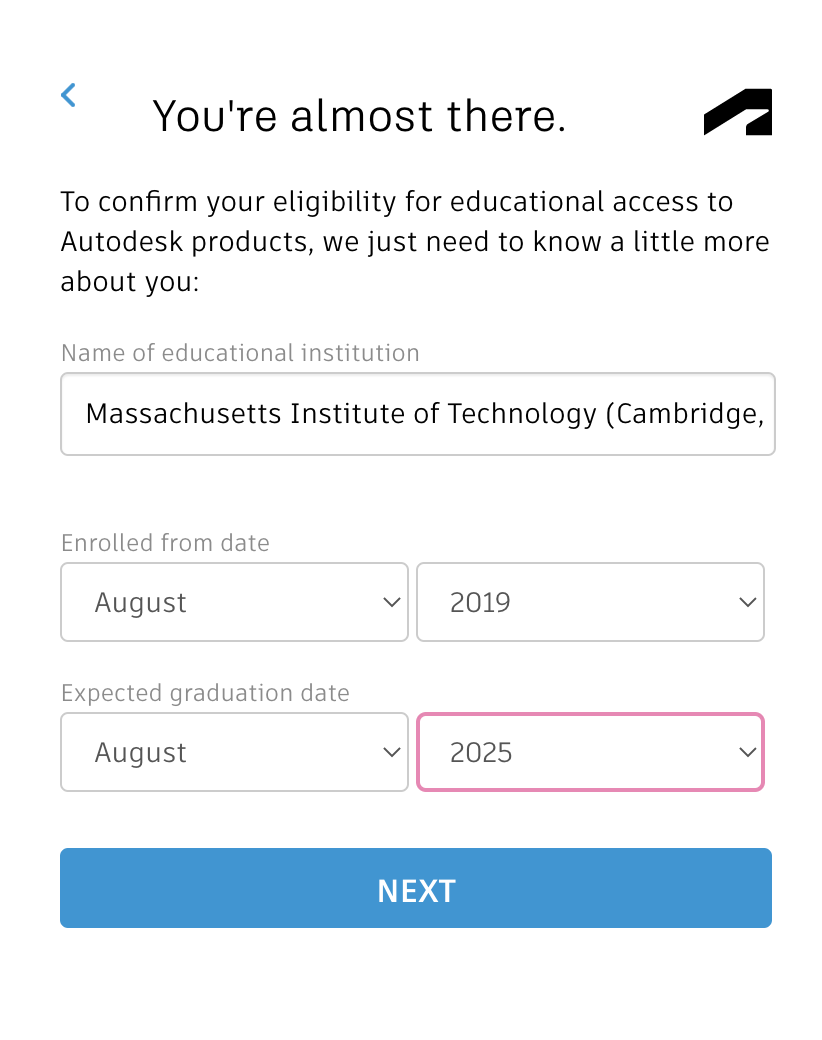
Task: Open the enrolled from month dropdown
Action: (234, 602)
